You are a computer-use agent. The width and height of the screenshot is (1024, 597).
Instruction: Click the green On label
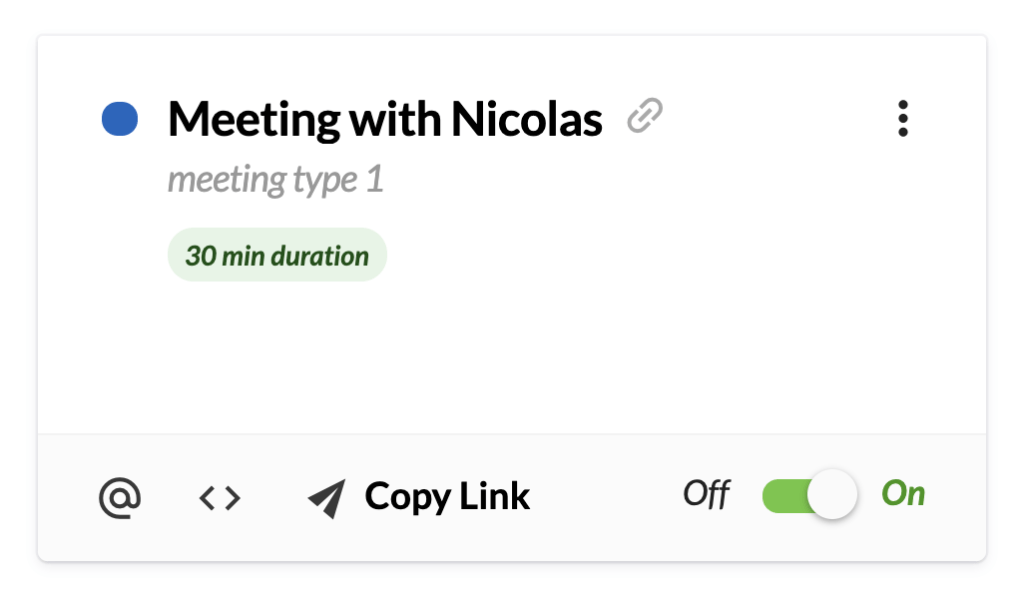coord(903,493)
